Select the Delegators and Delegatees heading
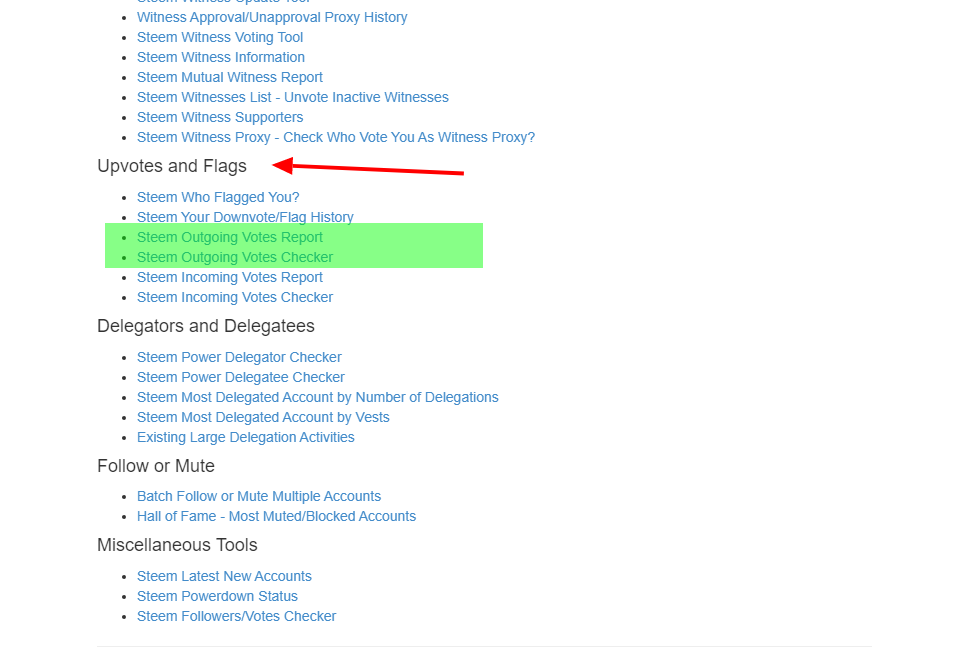Image resolution: width=969 pixels, height=658 pixels. point(206,326)
